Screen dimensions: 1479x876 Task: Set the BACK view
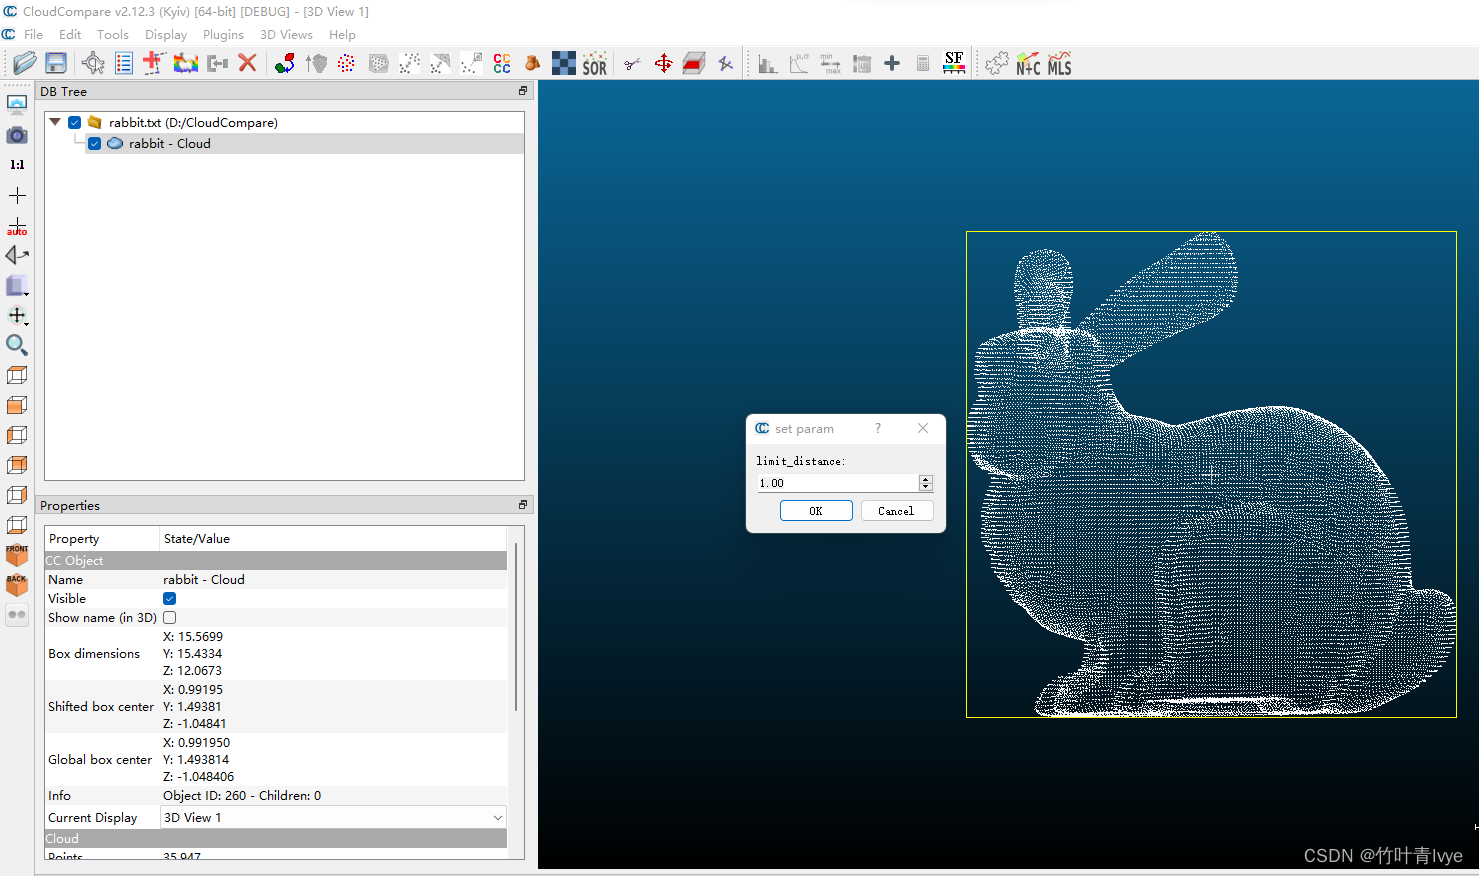pyautogui.click(x=17, y=585)
